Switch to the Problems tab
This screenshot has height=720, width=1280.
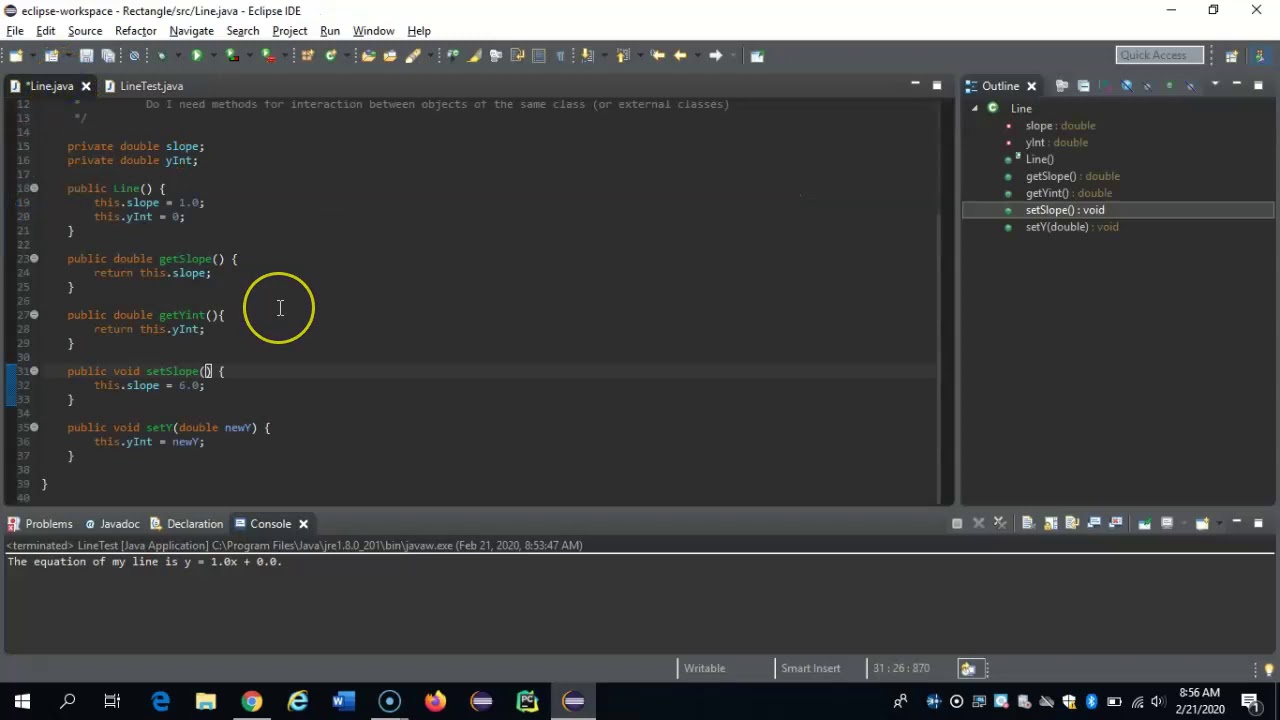pos(40,523)
